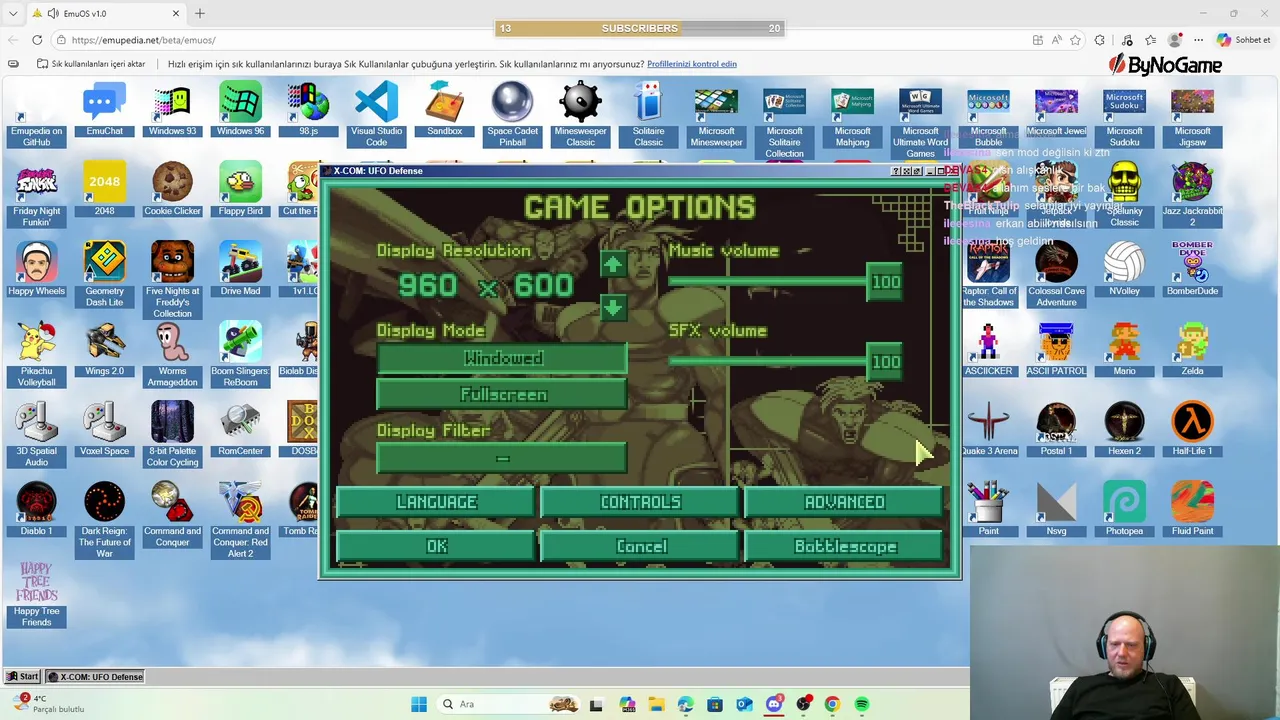The image size is (1280, 720).
Task: Launch Five Nights at Freddy's Collection
Action: [x=172, y=280]
